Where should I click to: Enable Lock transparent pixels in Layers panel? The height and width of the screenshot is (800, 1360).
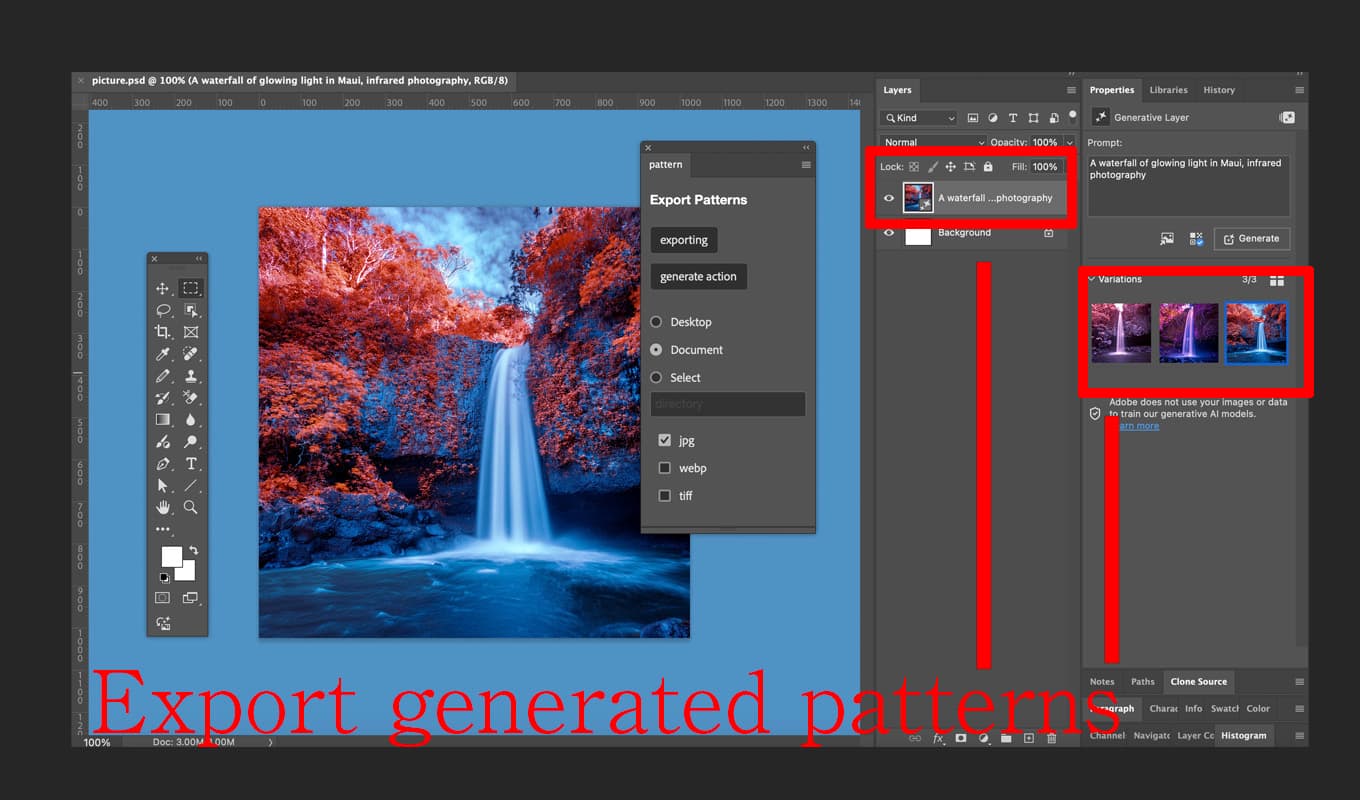coord(914,166)
